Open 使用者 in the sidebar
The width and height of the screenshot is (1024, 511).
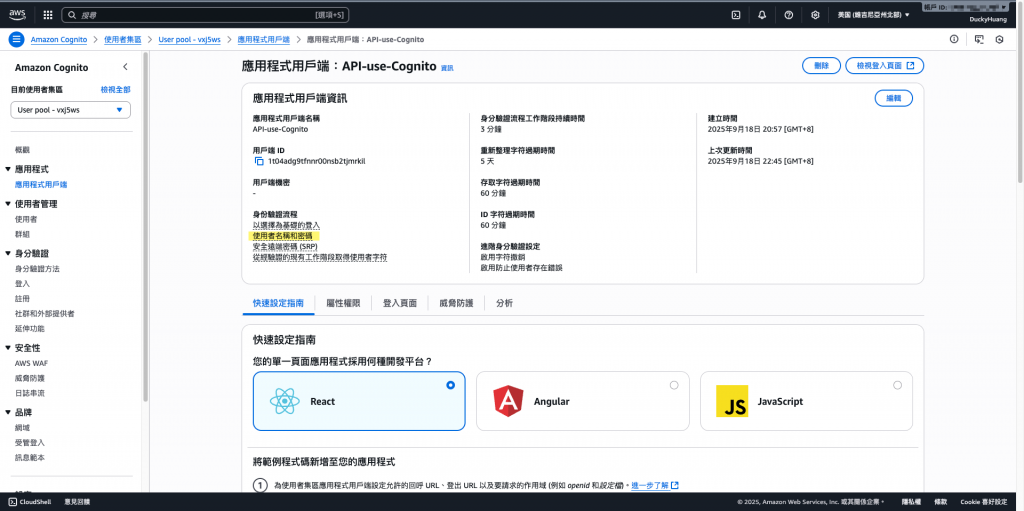point(26,220)
